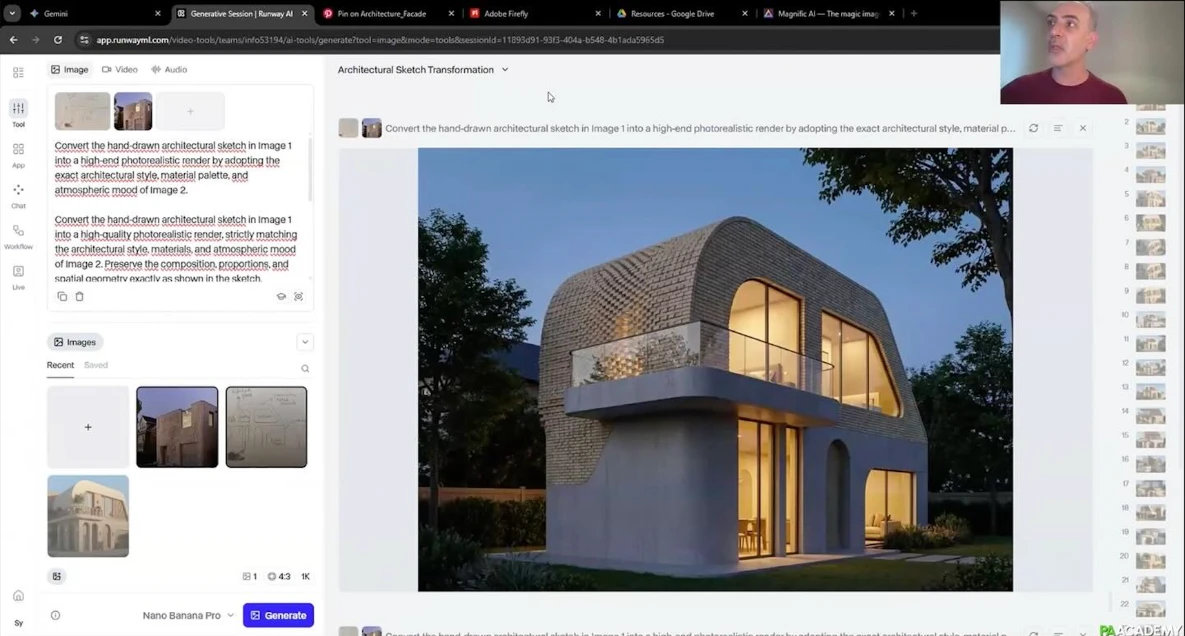The height and width of the screenshot is (636, 1185).
Task: Click the Generate button
Action: point(278,615)
